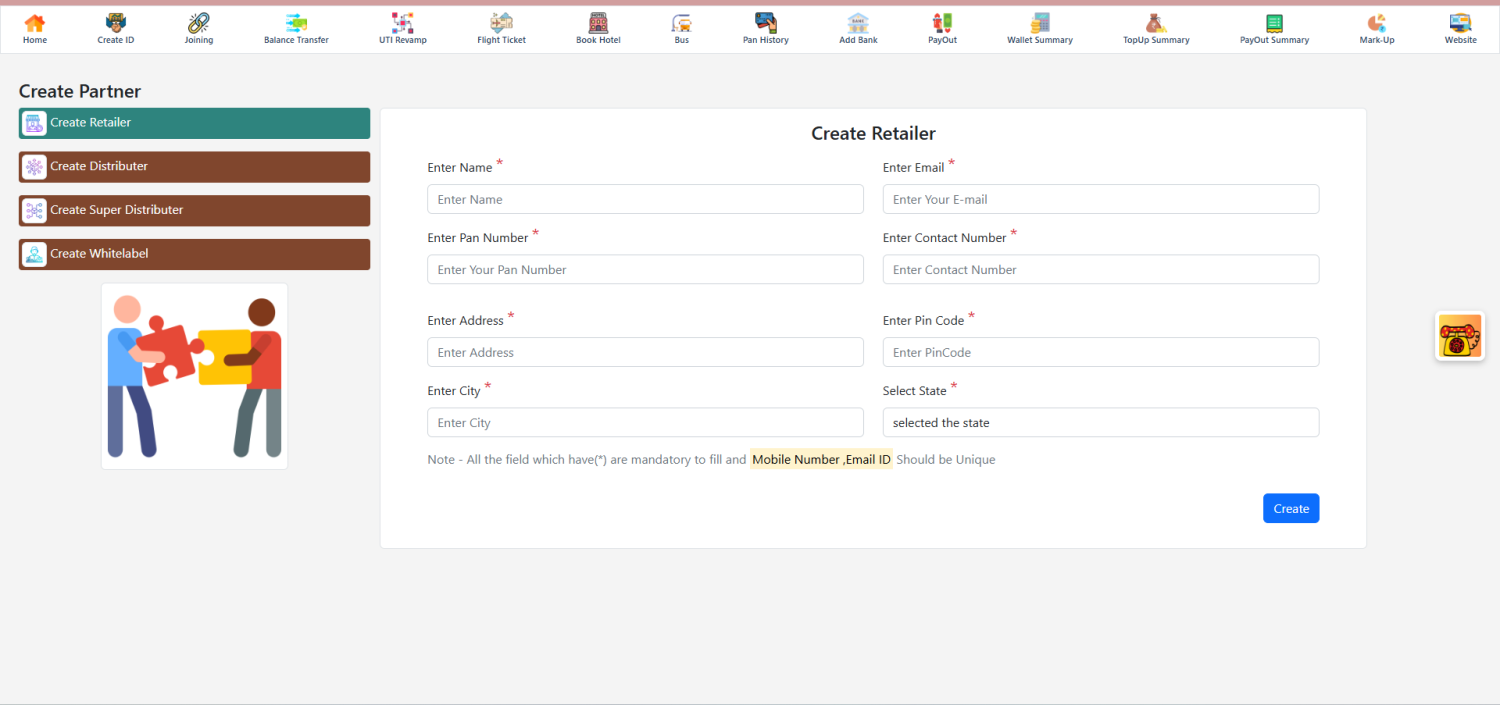Click the 'Flight Ticket' label text
Image resolution: width=1500 pixels, height=705 pixels.
coord(501,40)
